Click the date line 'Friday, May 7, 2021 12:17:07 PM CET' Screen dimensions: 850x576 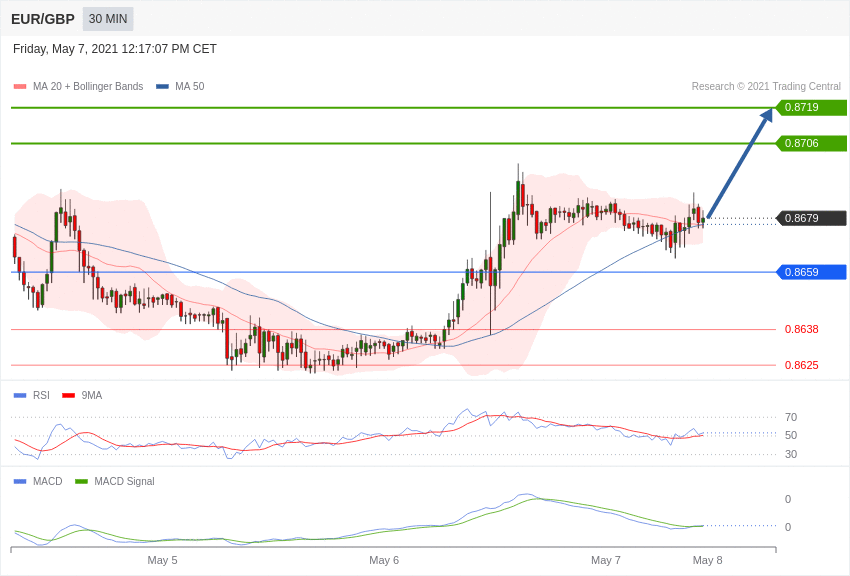tap(115, 49)
